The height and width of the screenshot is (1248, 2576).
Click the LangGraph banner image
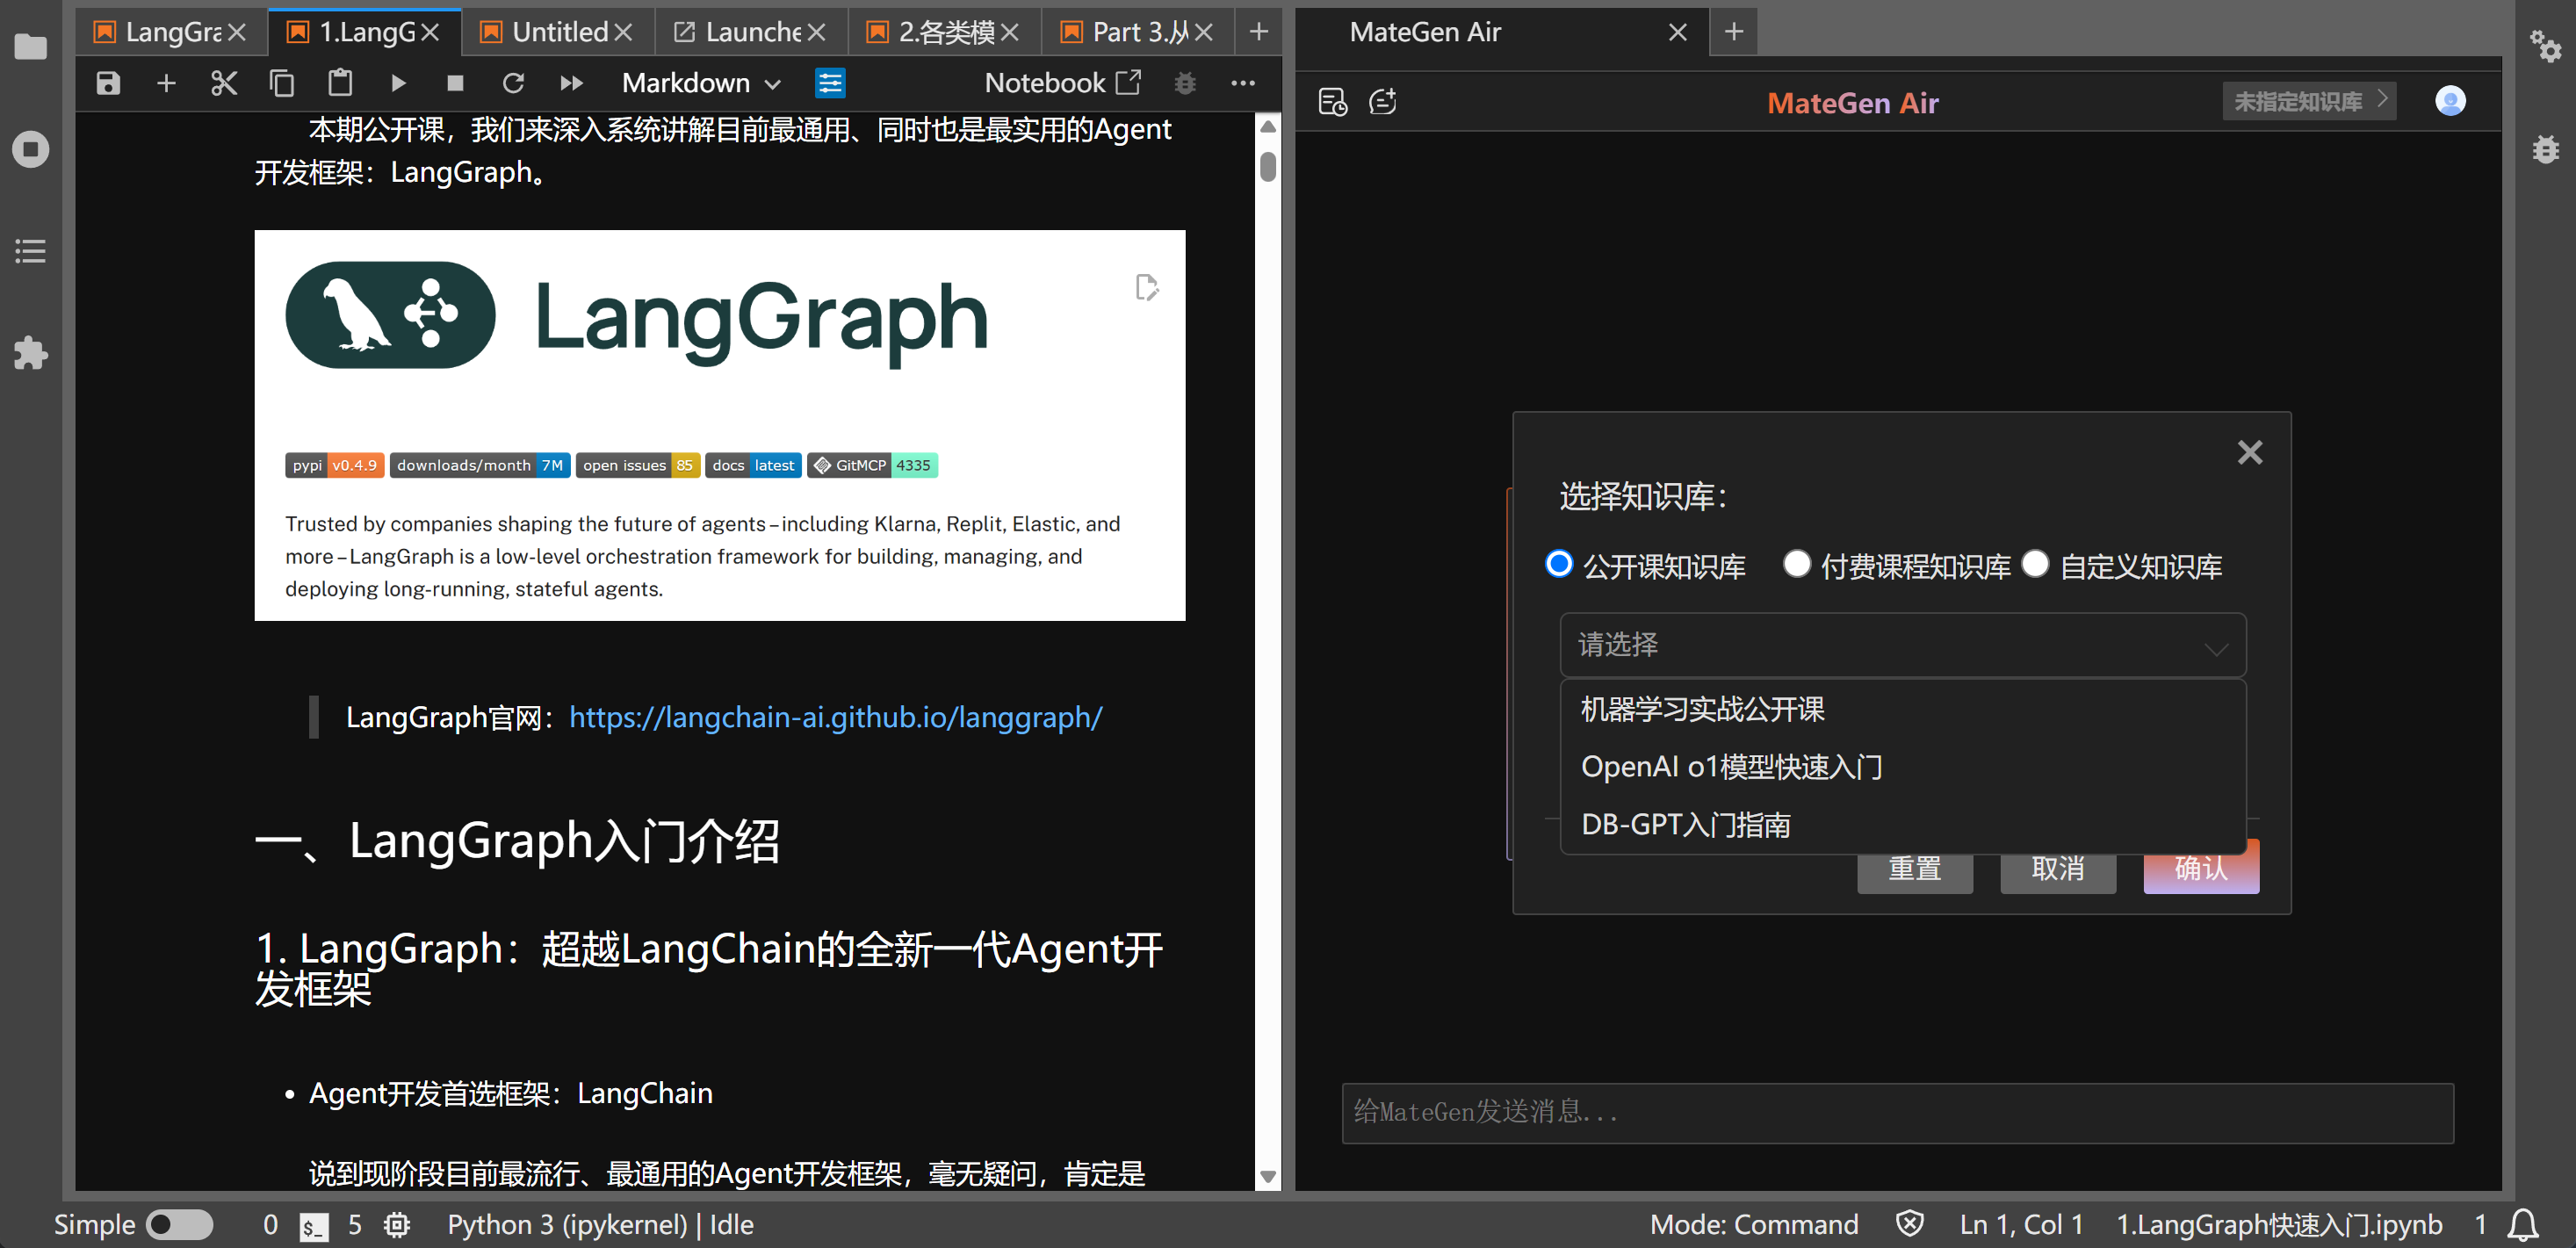[720, 425]
